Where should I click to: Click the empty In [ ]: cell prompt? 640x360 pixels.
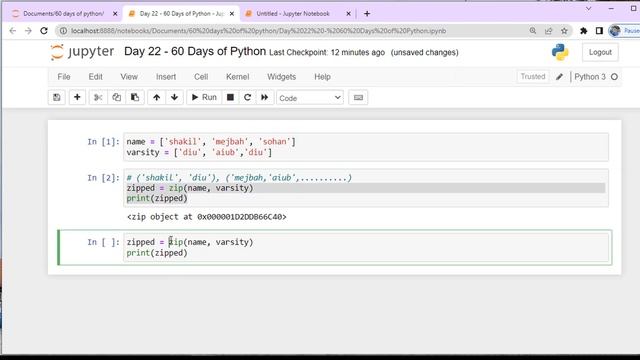pos(103,242)
